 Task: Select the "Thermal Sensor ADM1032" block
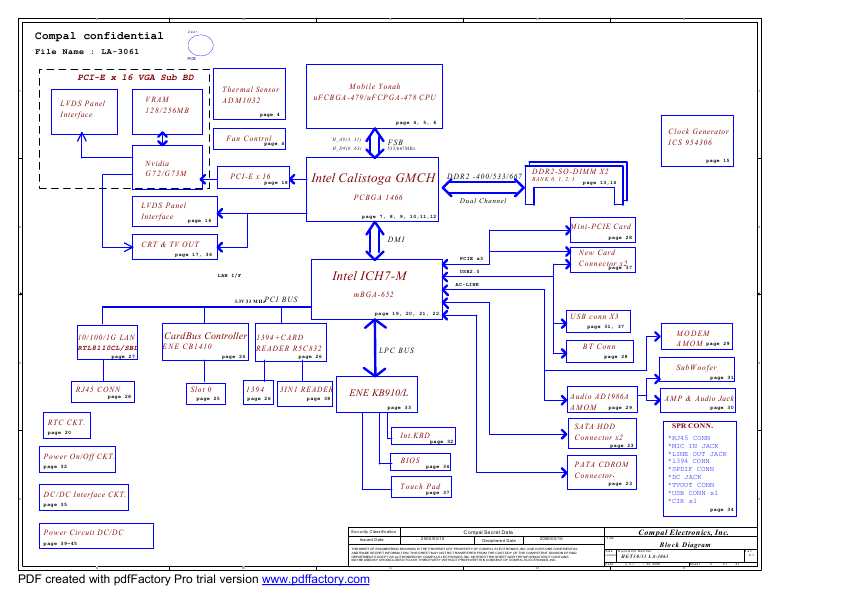249,94
